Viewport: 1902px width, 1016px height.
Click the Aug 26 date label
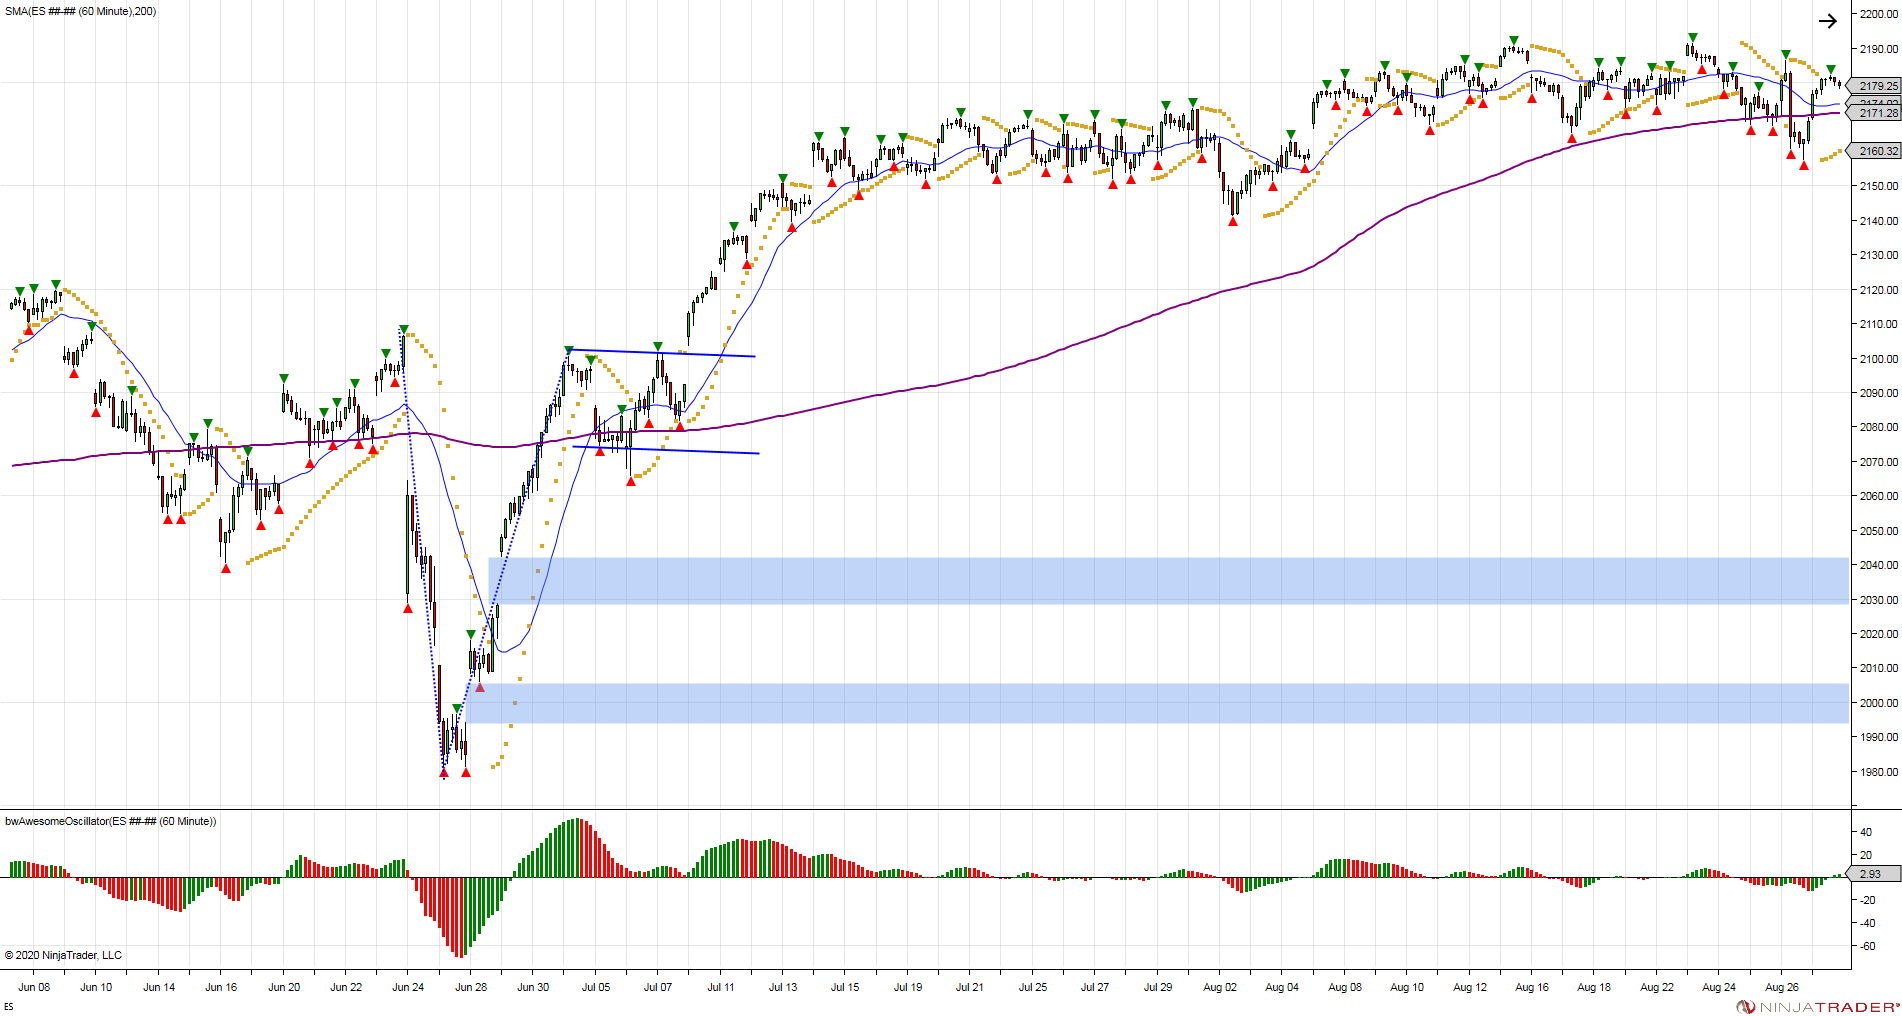[x=1781, y=987]
